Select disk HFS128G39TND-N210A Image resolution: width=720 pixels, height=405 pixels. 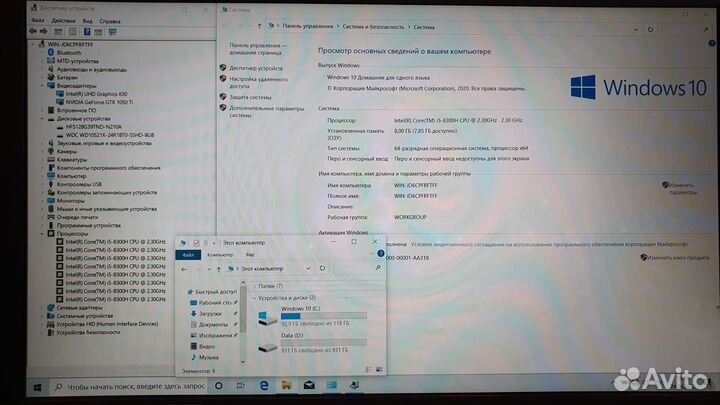click(x=93, y=127)
